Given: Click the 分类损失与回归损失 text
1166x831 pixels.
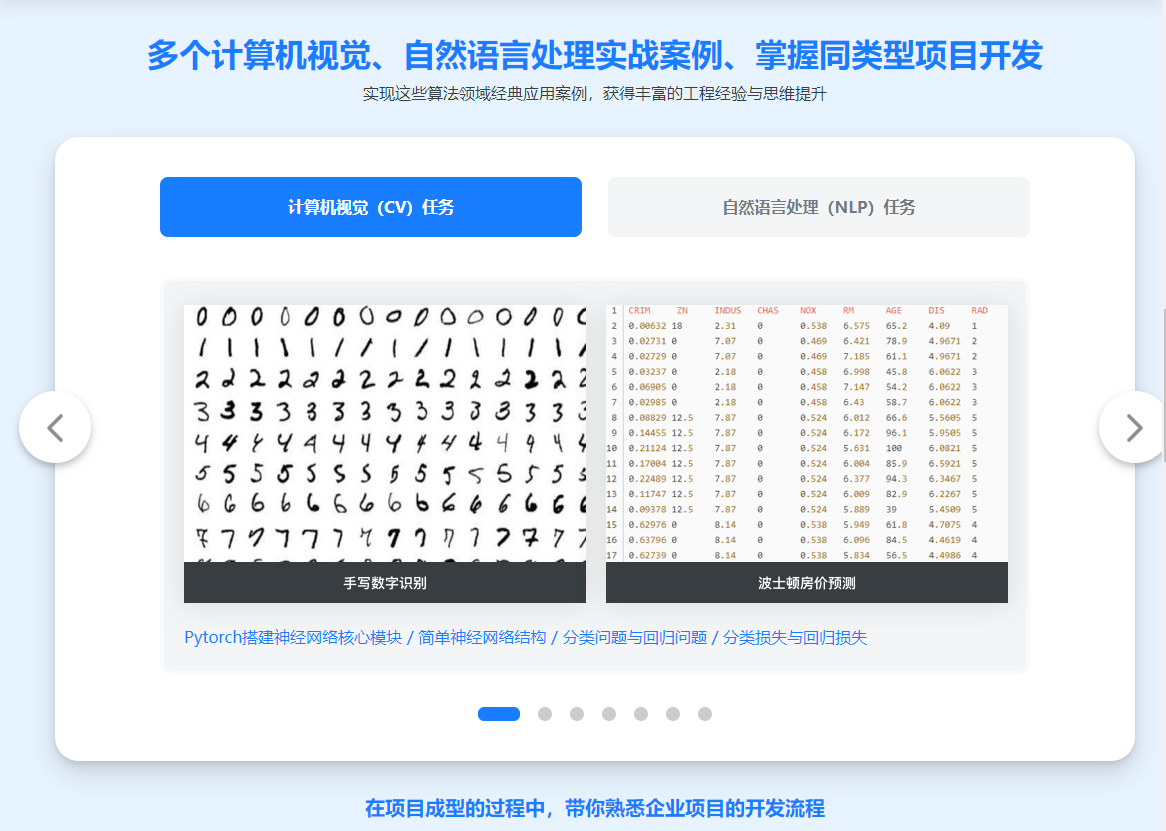Looking at the screenshot, I should click(x=794, y=638).
